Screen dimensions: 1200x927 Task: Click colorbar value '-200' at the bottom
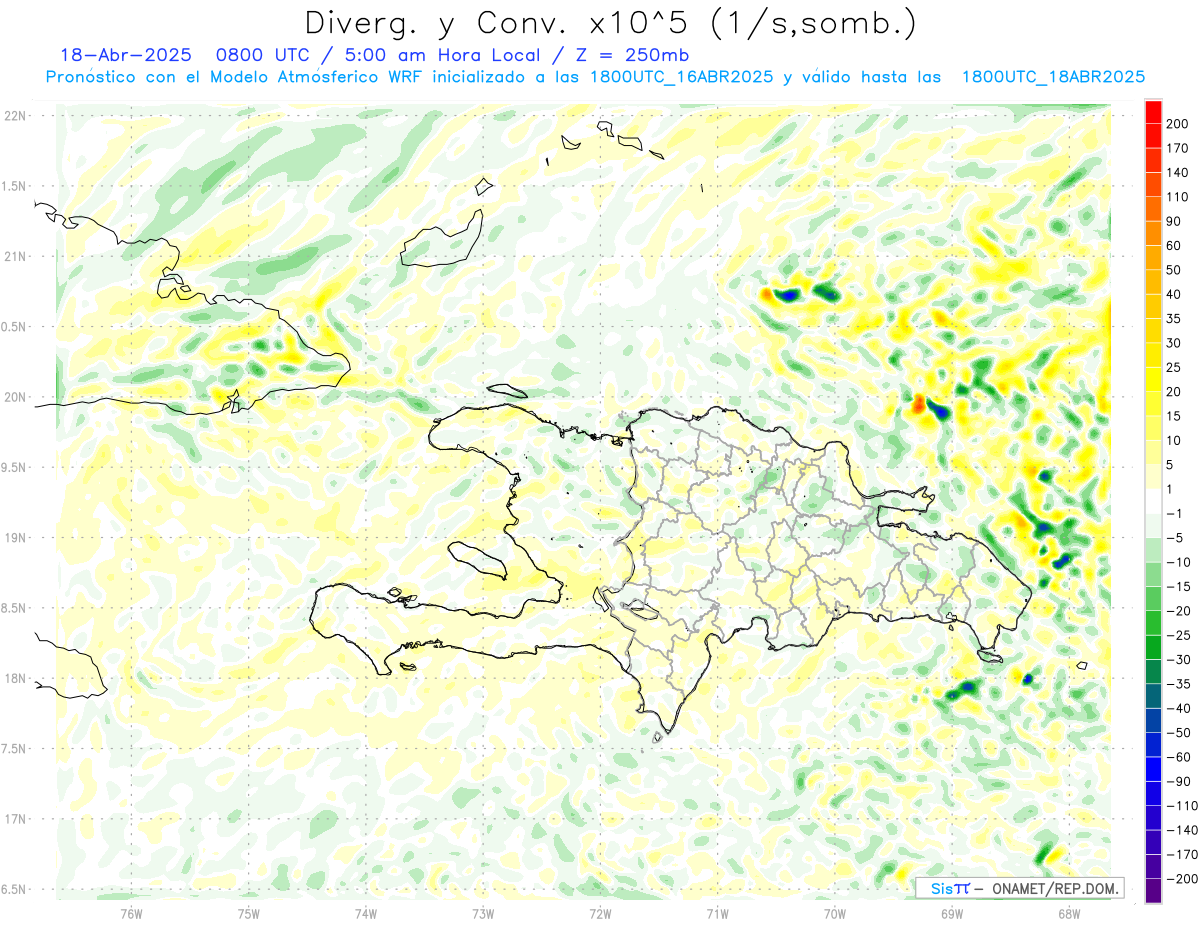tap(1180, 879)
